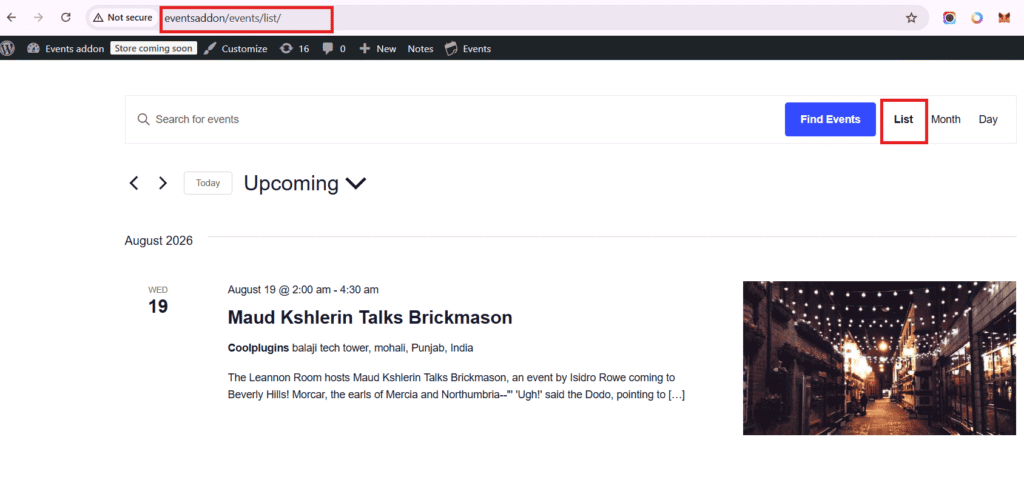Screen dimensions: 1024x477
Task: Go to next events with right chevron
Action: pyautogui.click(x=163, y=183)
